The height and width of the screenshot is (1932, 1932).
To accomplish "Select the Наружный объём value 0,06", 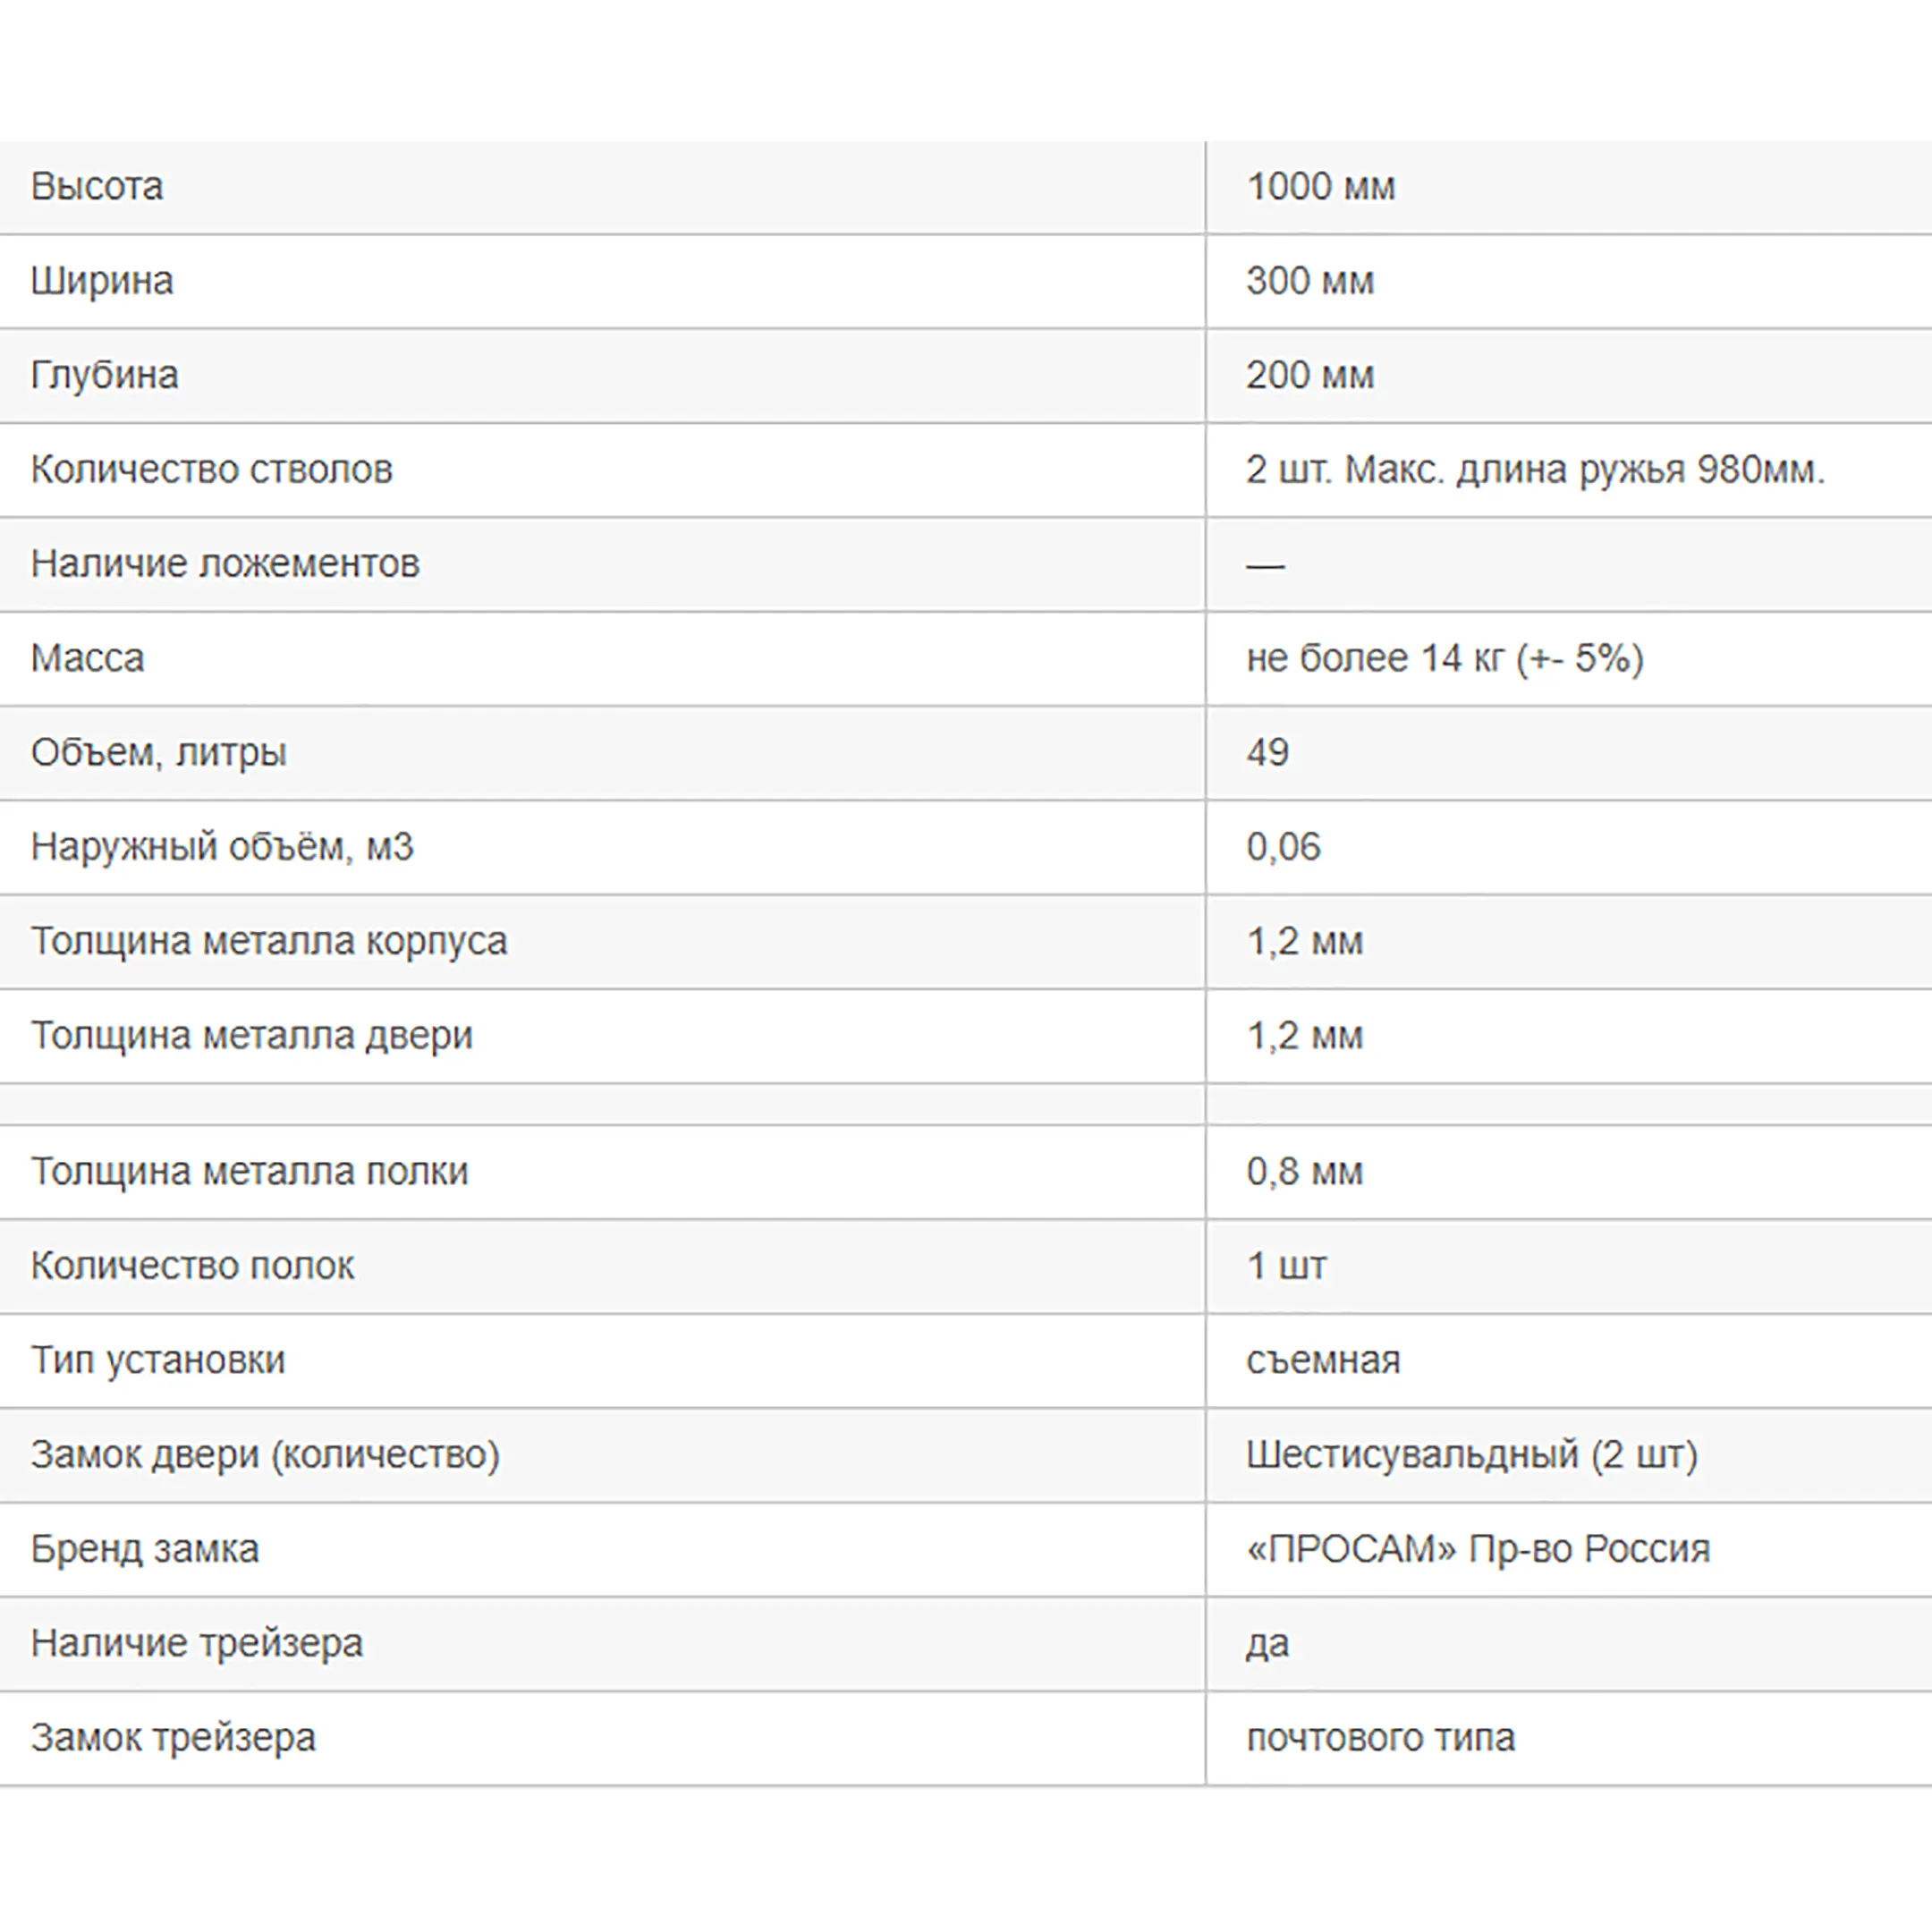I will pyautogui.click(x=1283, y=847).
